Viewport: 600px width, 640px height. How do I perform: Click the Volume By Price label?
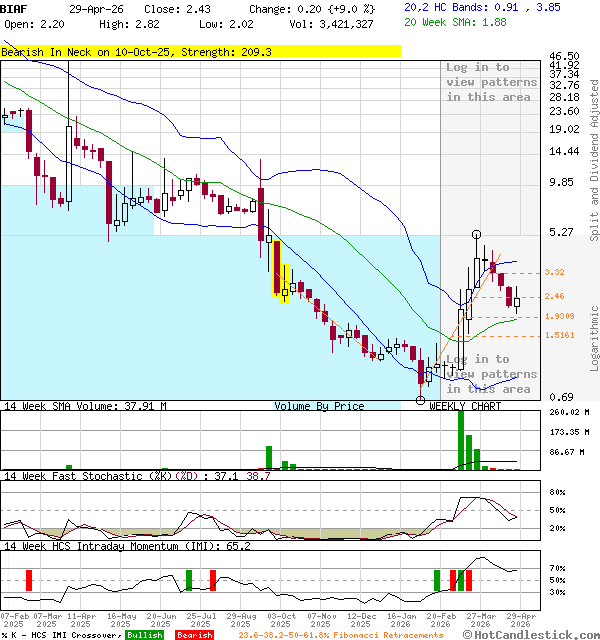[x=319, y=406]
